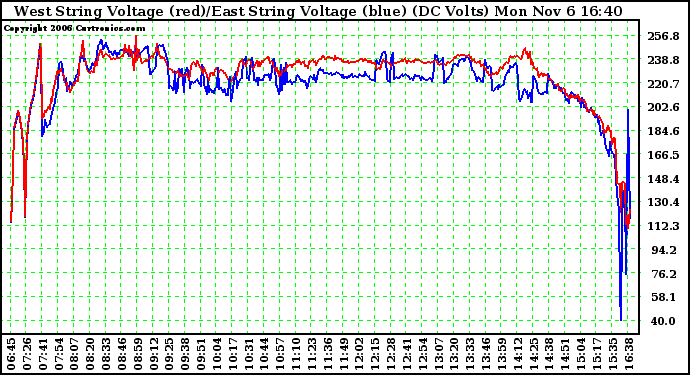This screenshot has height=375, width=690.
Task: Click the 16:38 time label
Action: [629, 353]
